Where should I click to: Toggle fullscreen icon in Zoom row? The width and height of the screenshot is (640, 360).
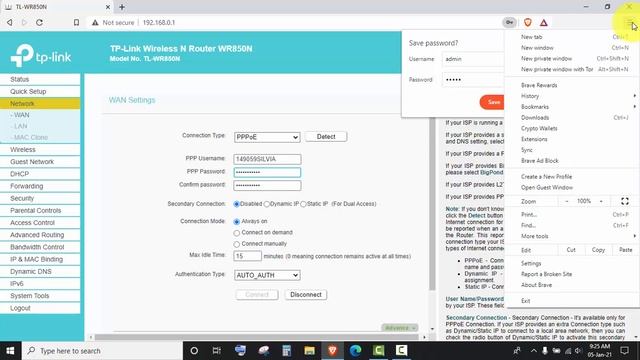coord(624,201)
